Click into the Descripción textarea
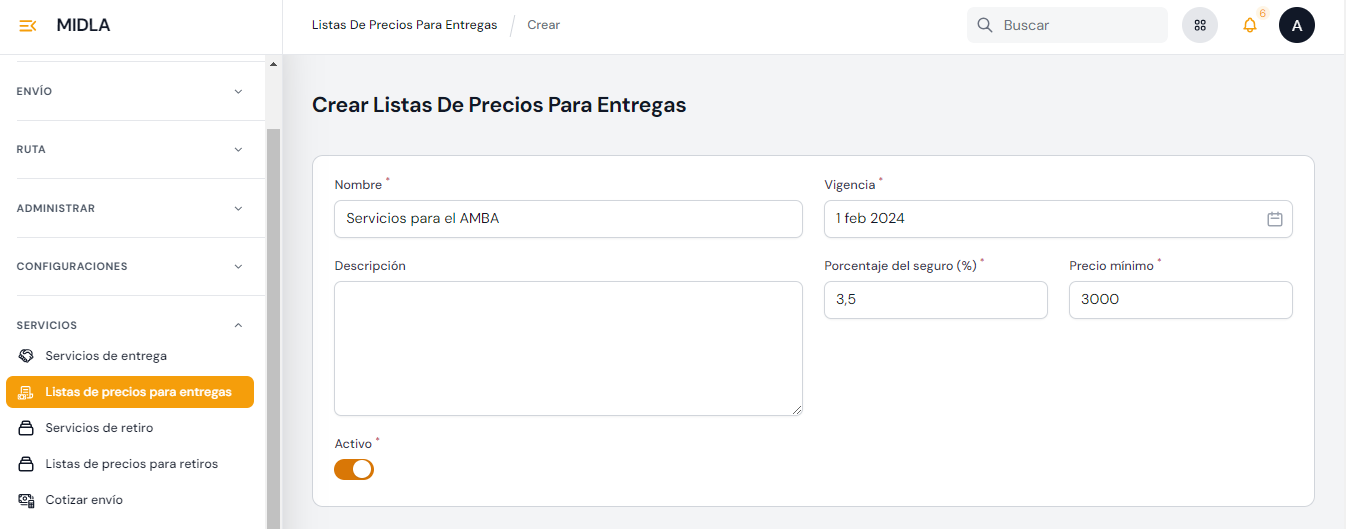This screenshot has width=1346, height=529. [568, 348]
